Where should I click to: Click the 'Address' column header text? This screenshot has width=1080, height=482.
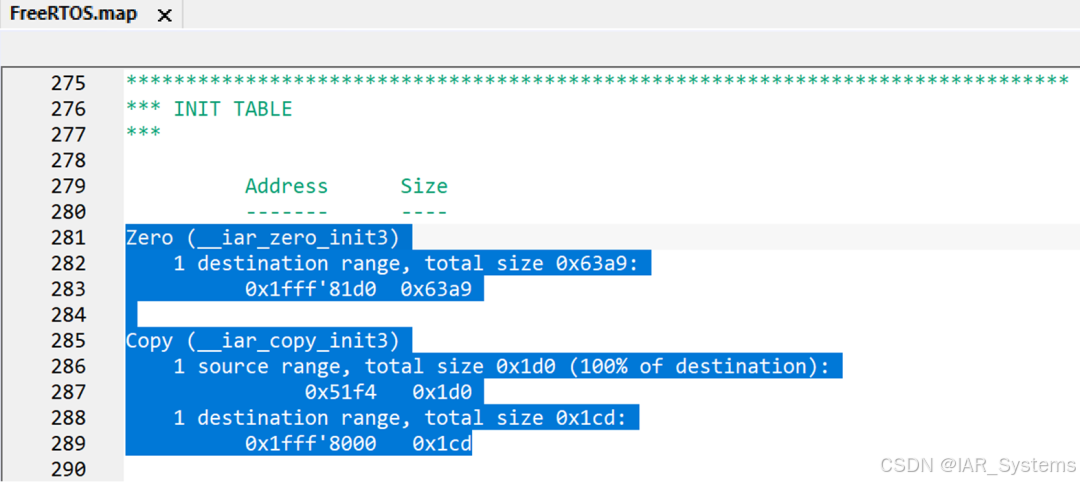pos(287,186)
